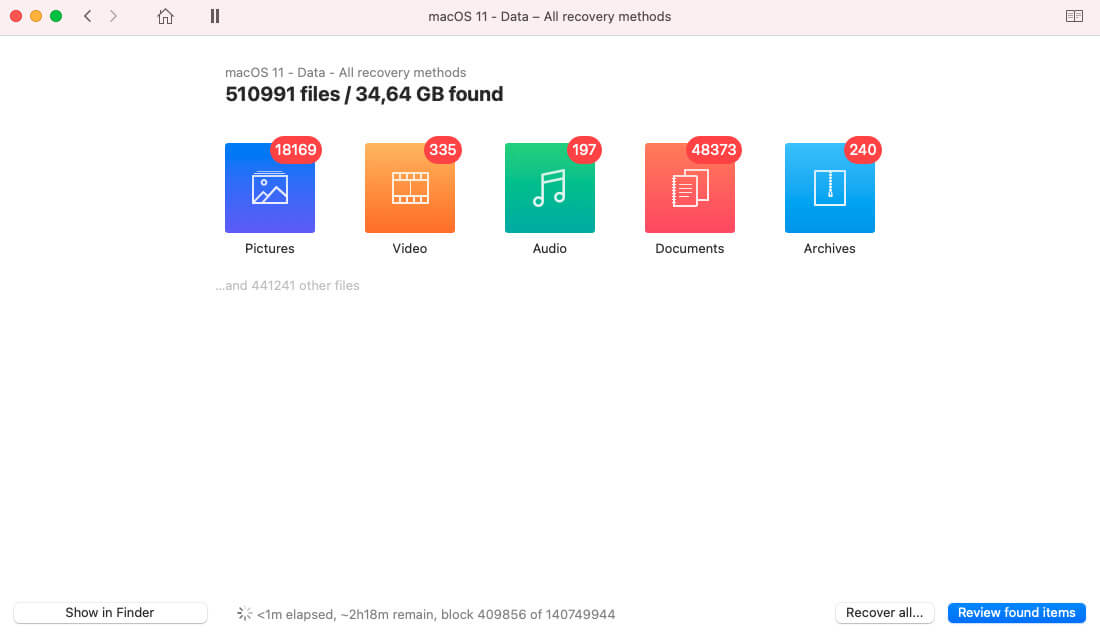Screen dimensions: 1100x633
Task: Return to the home screen via house icon
Action: (165, 16)
